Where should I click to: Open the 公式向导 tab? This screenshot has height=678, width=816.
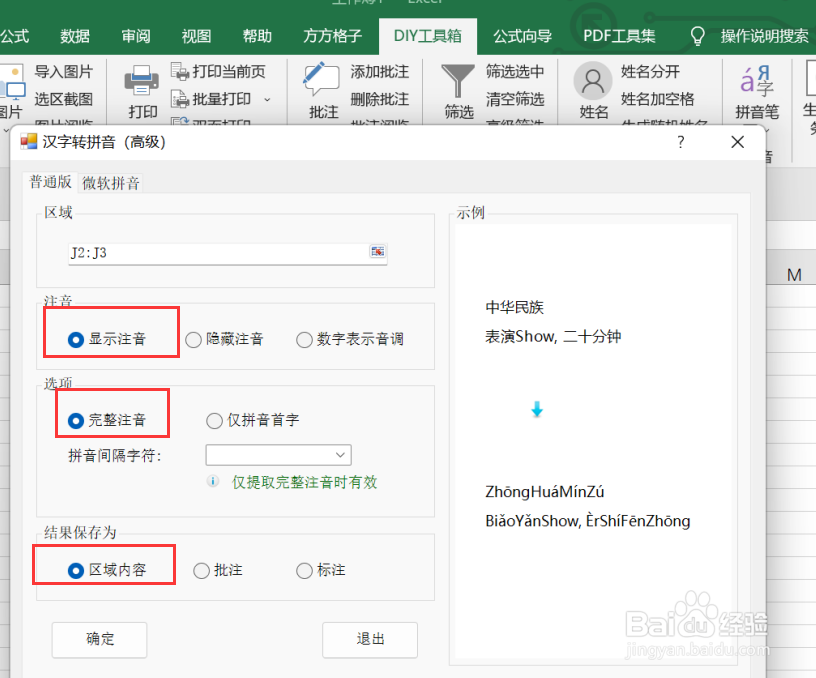pyautogui.click(x=522, y=36)
